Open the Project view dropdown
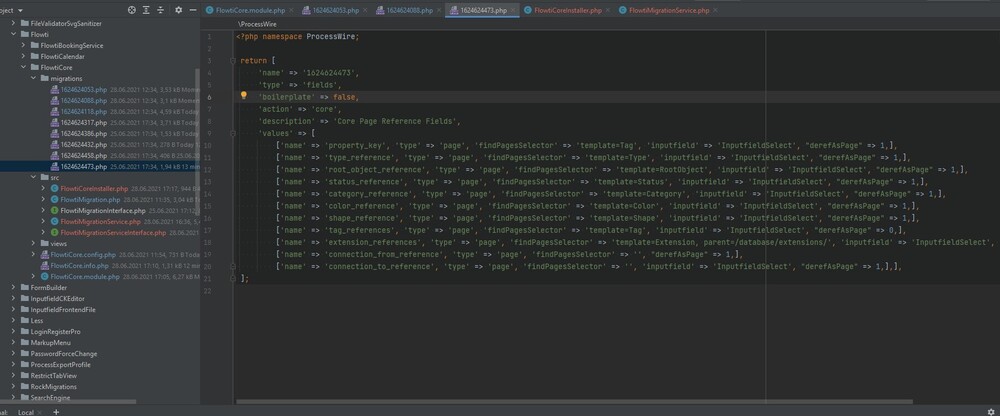The width and height of the screenshot is (1000, 416). pos(22,10)
